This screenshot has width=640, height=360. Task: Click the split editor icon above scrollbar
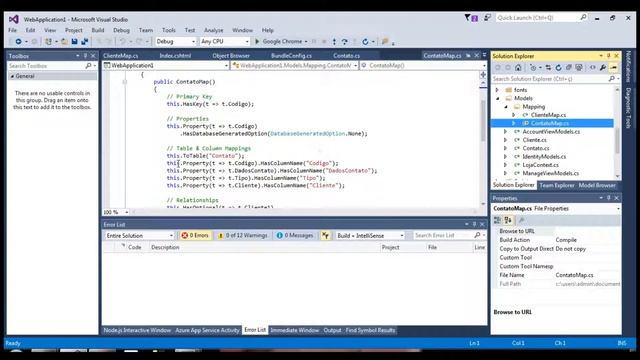(x=483, y=75)
